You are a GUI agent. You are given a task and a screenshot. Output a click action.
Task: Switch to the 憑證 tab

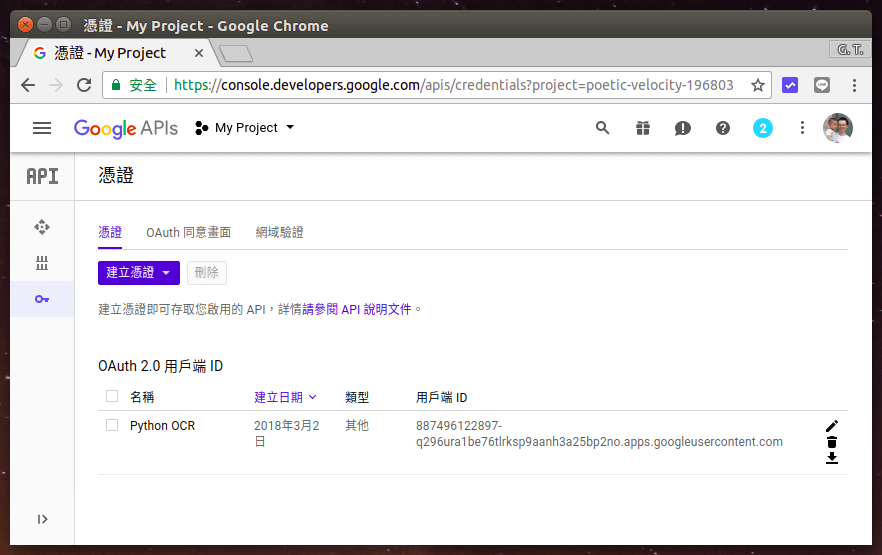110,233
